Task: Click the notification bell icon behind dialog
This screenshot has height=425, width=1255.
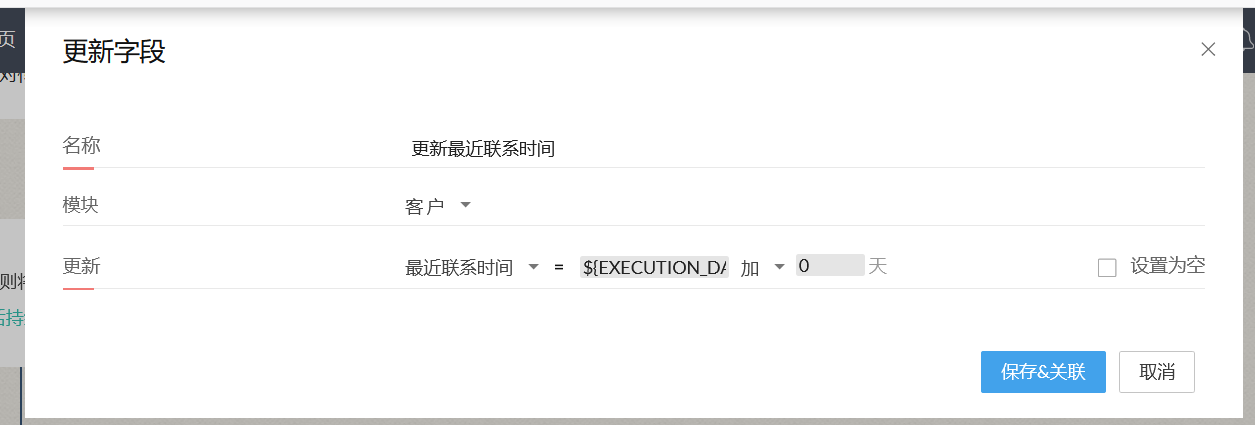Action: [x=1247, y=40]
